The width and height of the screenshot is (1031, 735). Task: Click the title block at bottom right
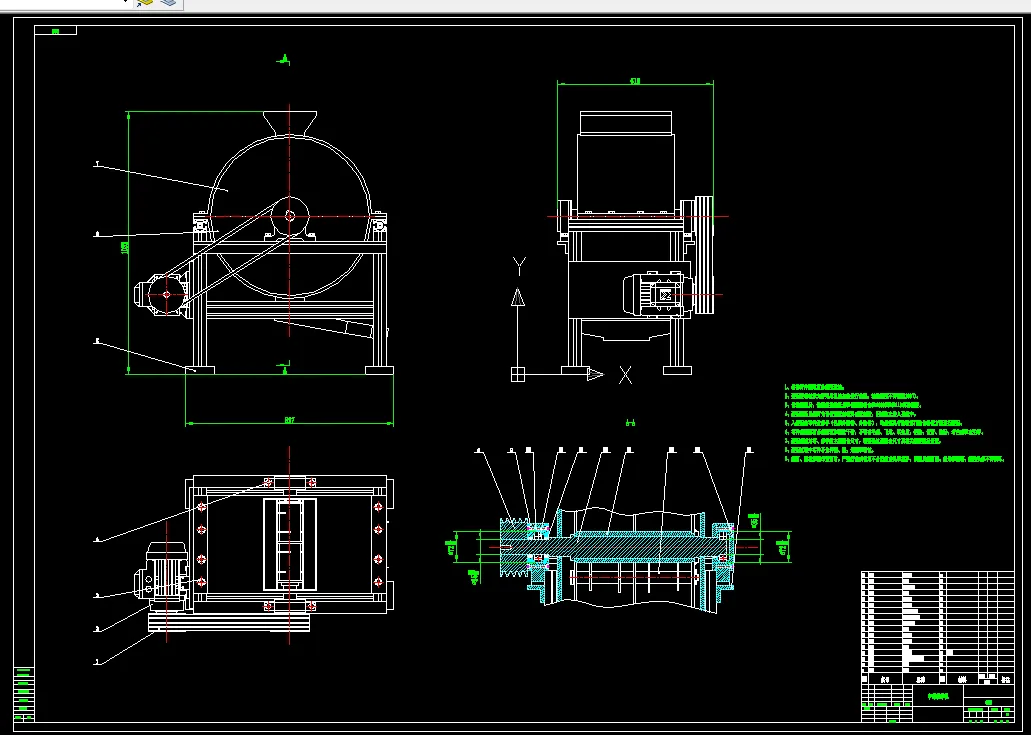pyautogui.click(x=937, y=700)
